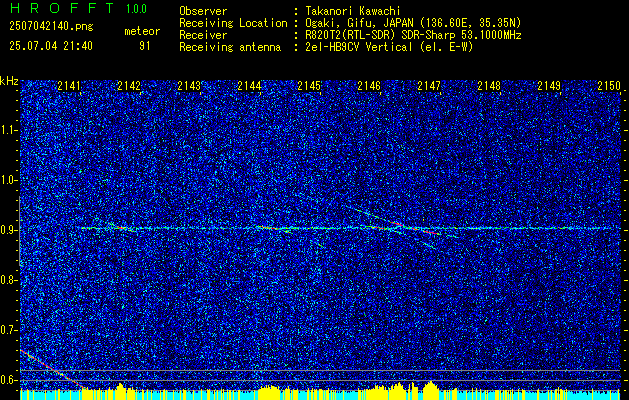Click time marker 2143

click(189, 86)
